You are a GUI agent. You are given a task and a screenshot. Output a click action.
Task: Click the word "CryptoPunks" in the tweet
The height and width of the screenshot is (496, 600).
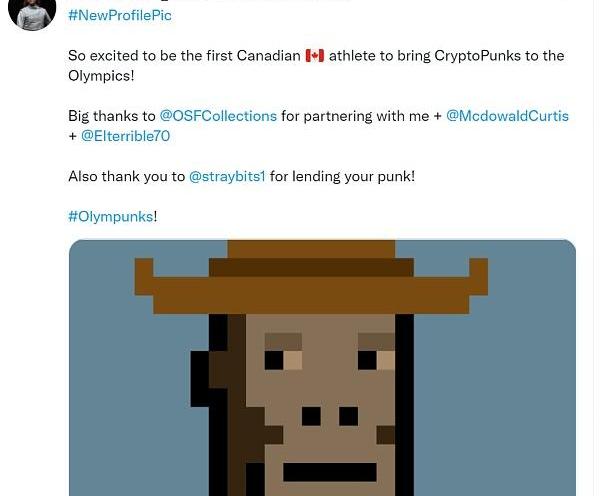click(485, 56)
